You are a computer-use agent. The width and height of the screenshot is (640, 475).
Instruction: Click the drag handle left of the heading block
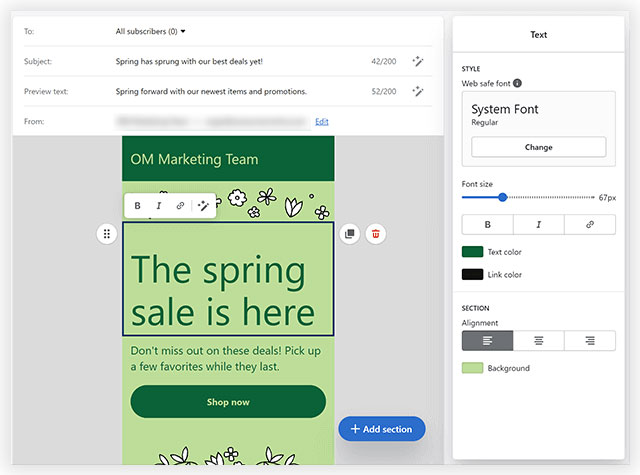tap(107, 234)
